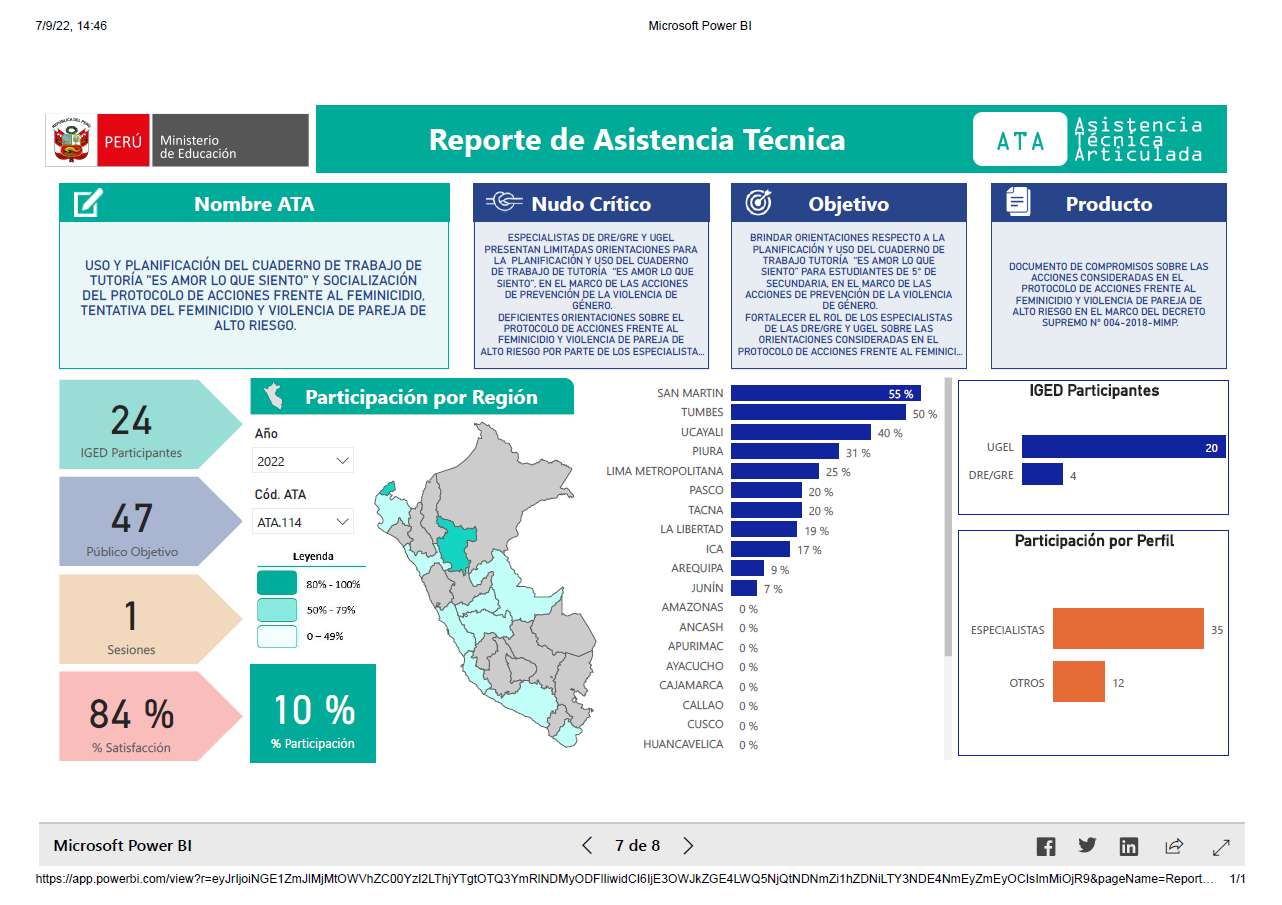
Task: Click the Participación por Perfil chart title
Action: pyautogui.click(x=1094, y=541)
